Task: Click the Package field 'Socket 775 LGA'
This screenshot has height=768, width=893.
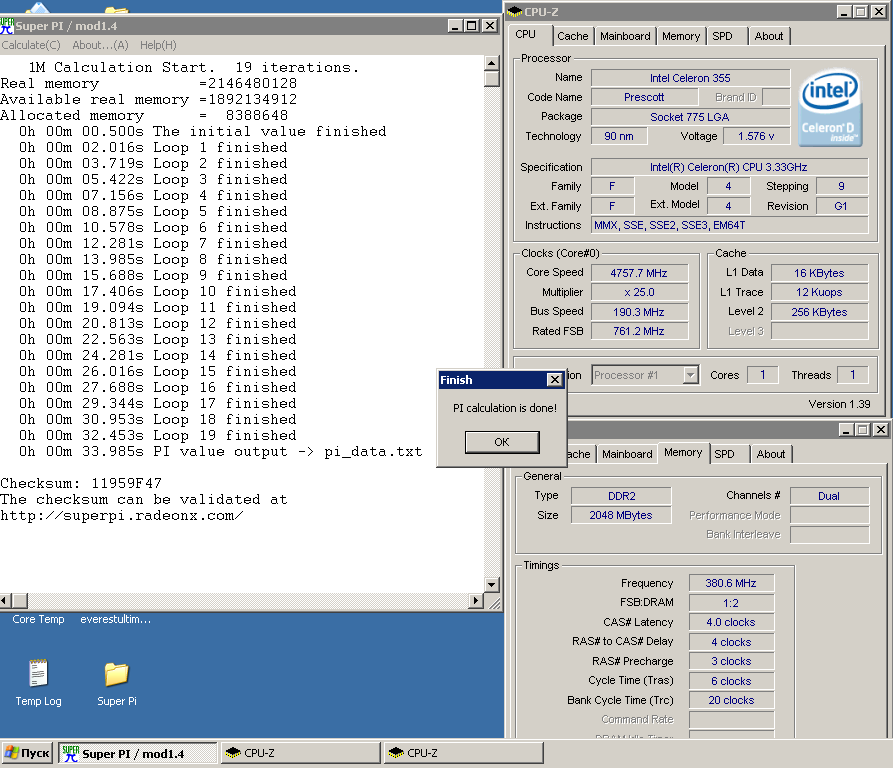Action: [x=690, y=117]
